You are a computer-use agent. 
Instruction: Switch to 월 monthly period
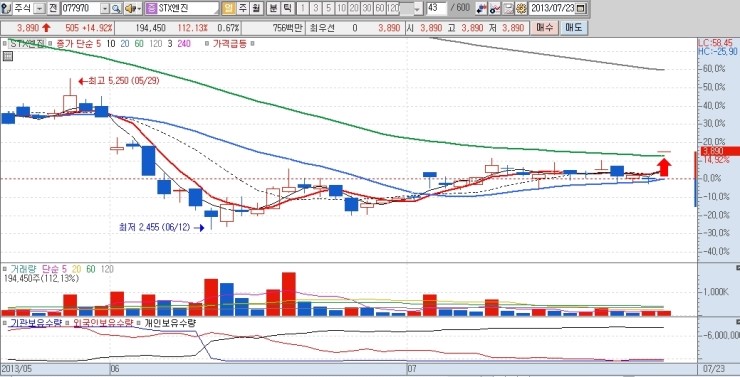256,8
